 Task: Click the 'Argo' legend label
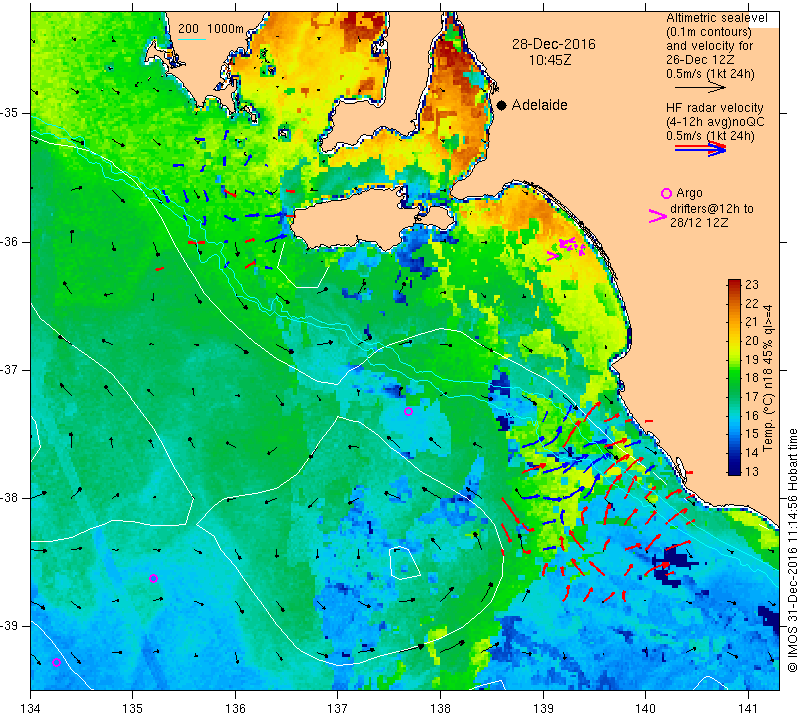(689, 193)
